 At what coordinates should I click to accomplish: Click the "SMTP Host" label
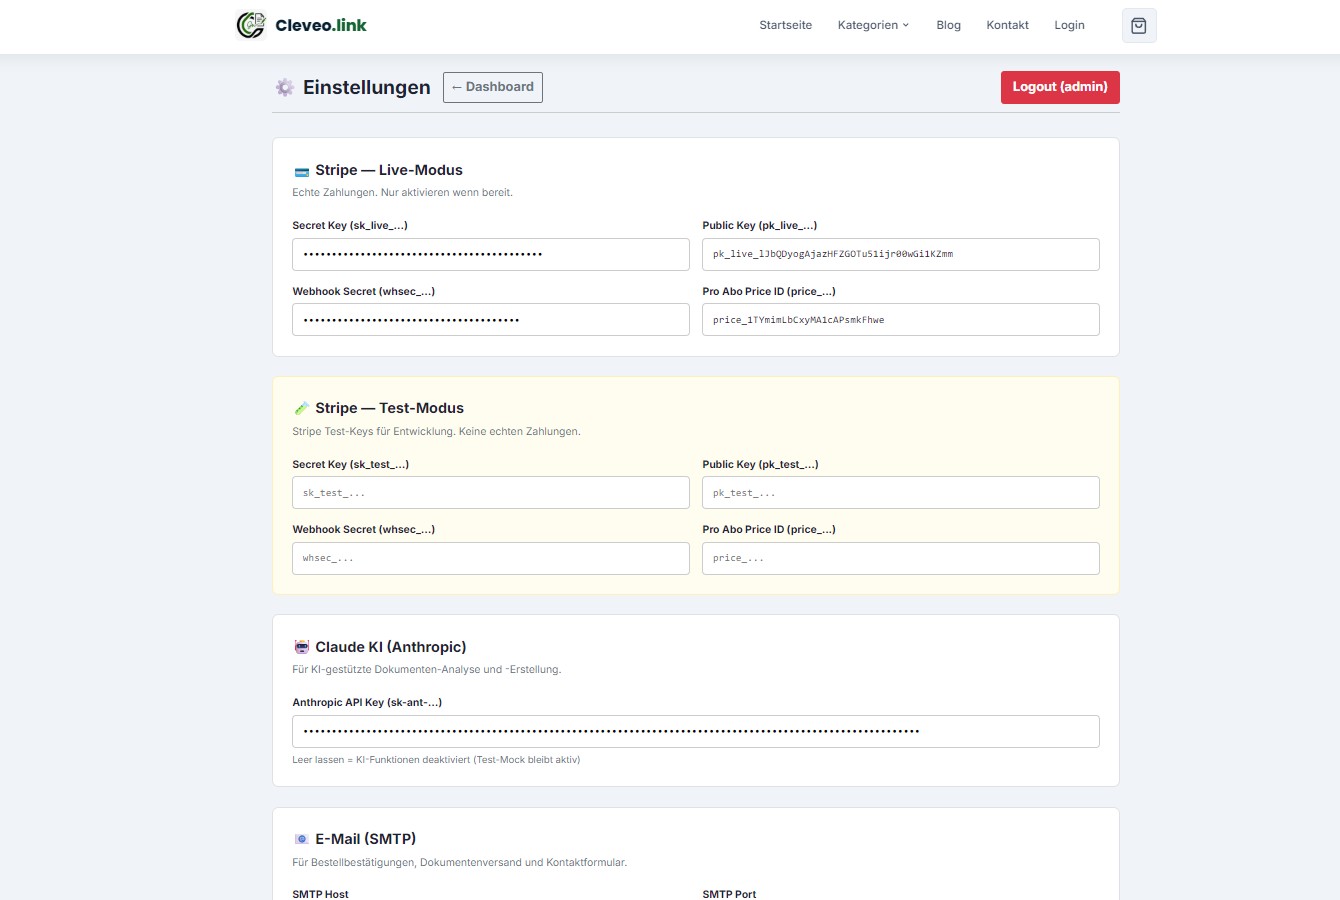click(321, 894)
